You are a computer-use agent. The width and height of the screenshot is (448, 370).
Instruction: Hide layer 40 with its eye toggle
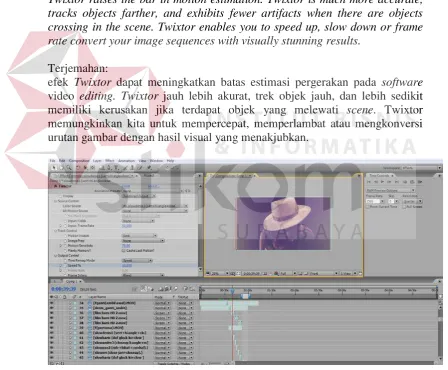[52, 333]
